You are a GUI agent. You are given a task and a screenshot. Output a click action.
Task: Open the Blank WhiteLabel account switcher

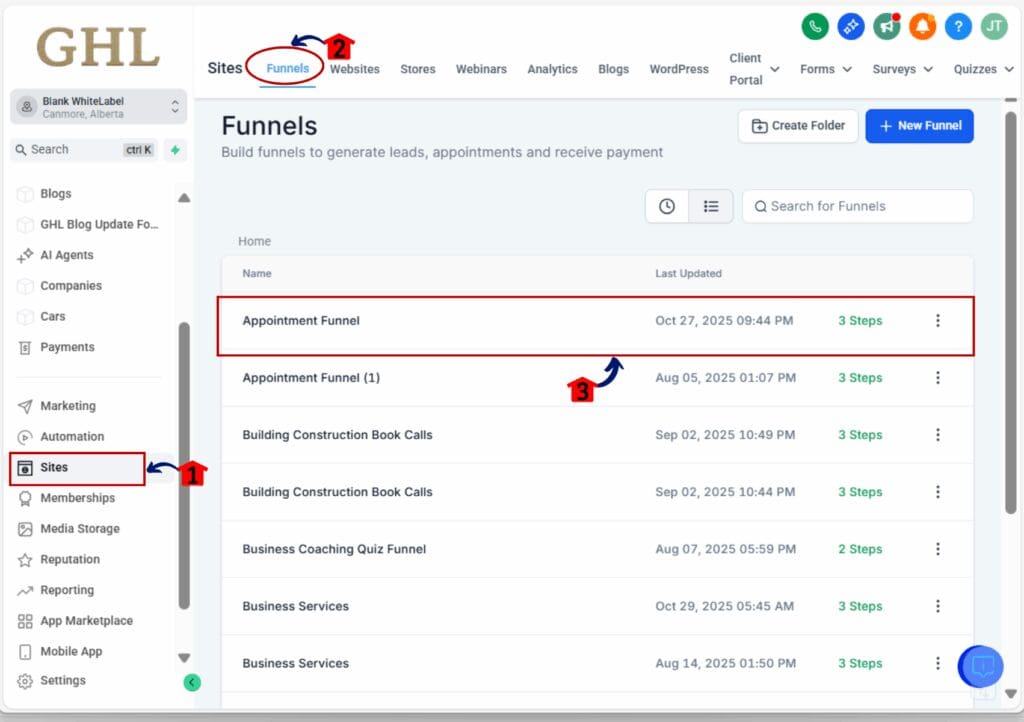[98, 107]
